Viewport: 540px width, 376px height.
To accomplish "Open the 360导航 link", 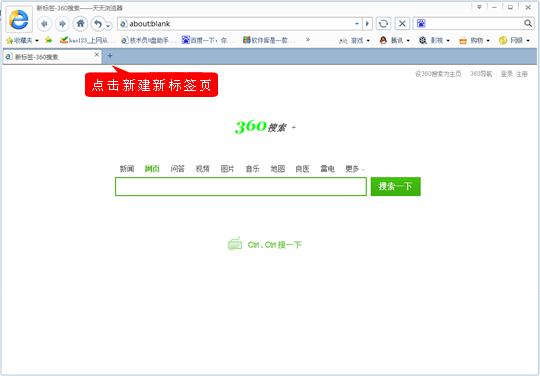I will [481, 74].
